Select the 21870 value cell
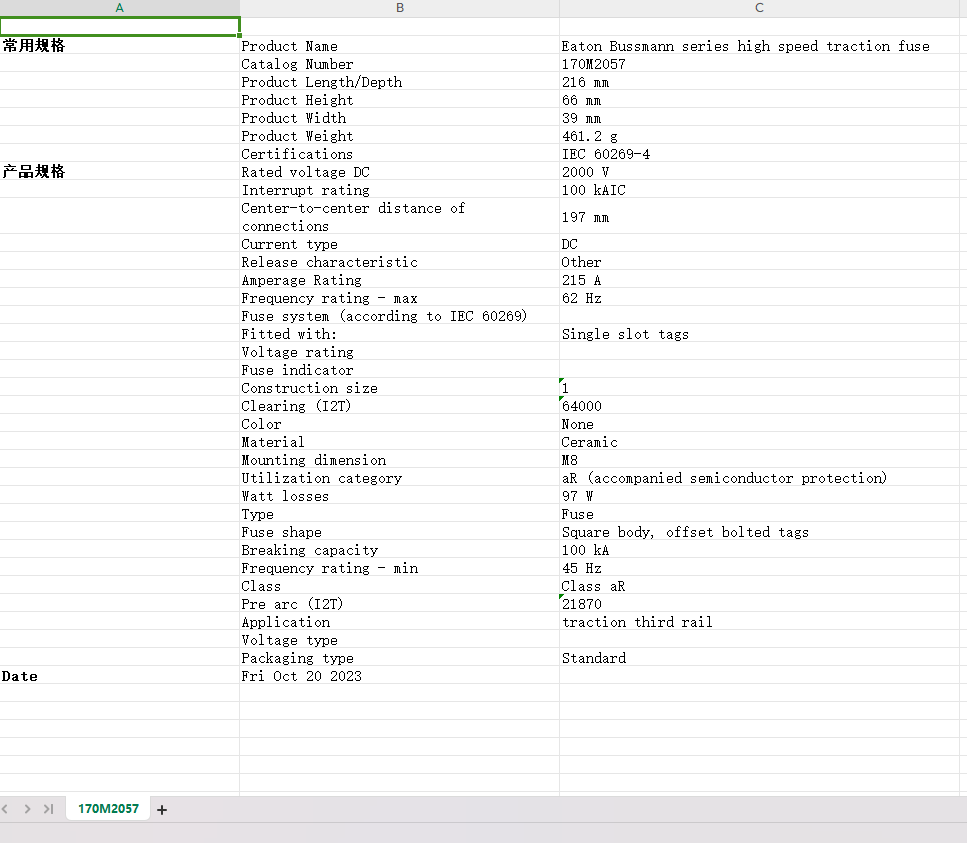Screen dimensions: 967x843 [759, 604]
